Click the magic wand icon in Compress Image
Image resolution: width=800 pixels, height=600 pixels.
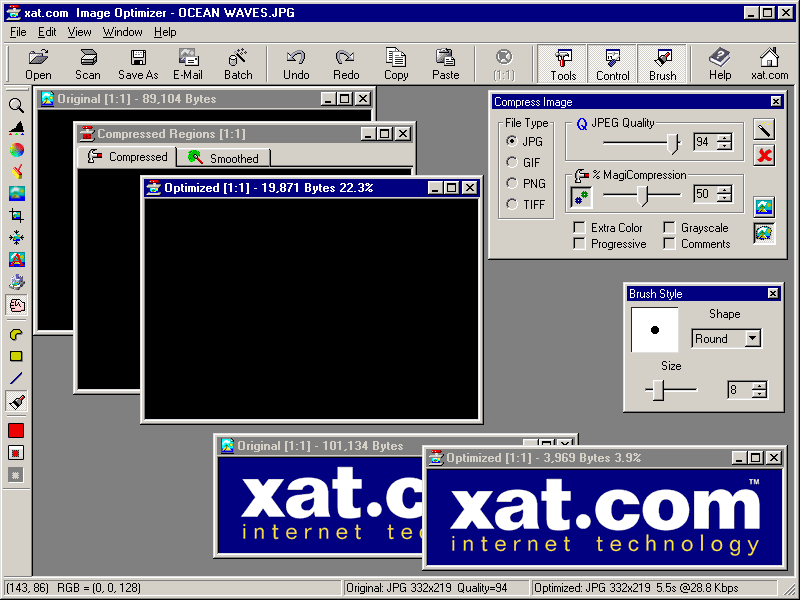(x=764, y=130)
